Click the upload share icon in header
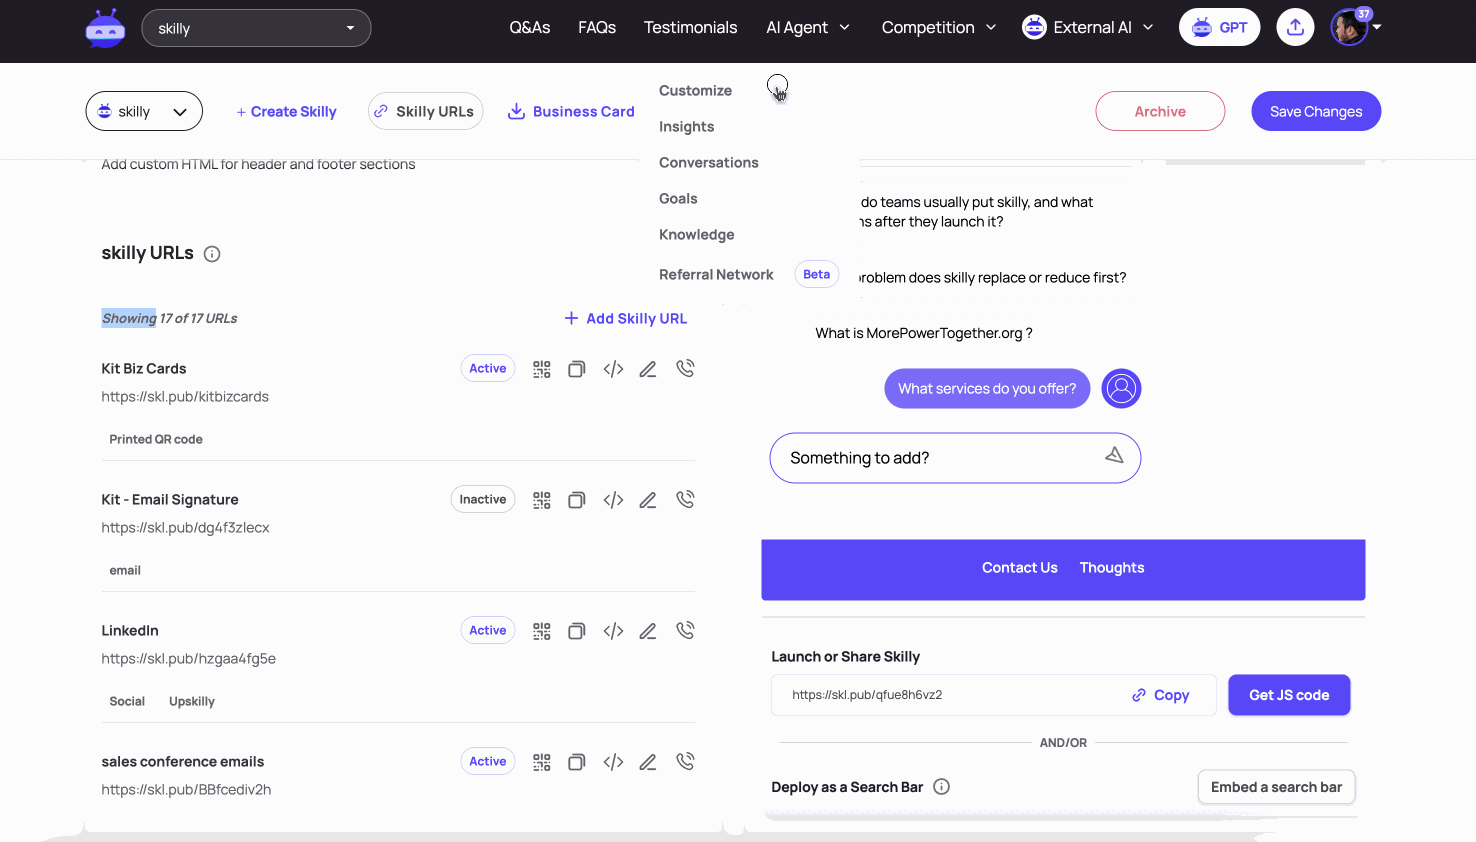The width and height of the screenshot is (1476, 842). (x=1295, y=27)
